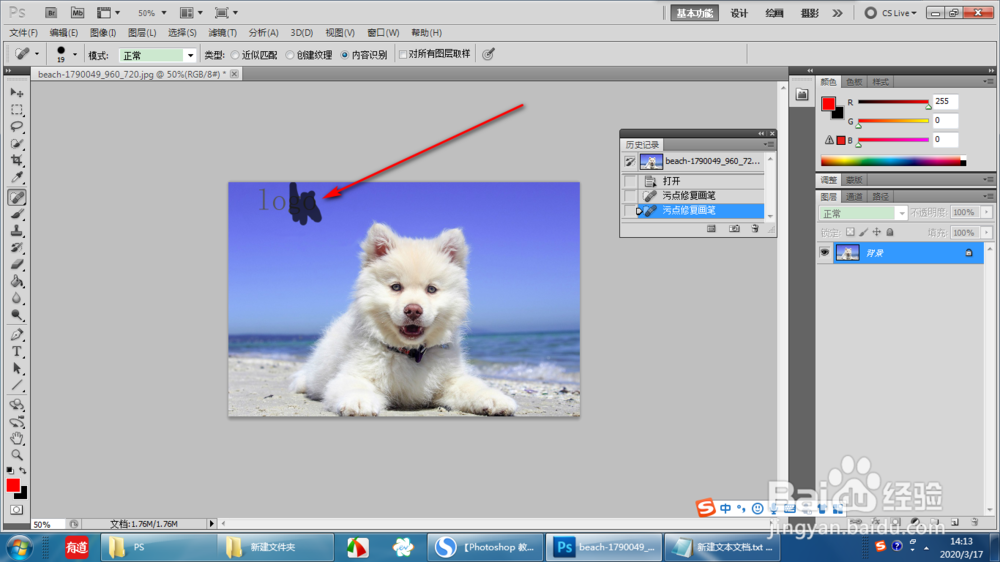Toggle Quick Mask mode
Image resolution: width=1000 pixels, height=562 pixels.
coord(17,510)
